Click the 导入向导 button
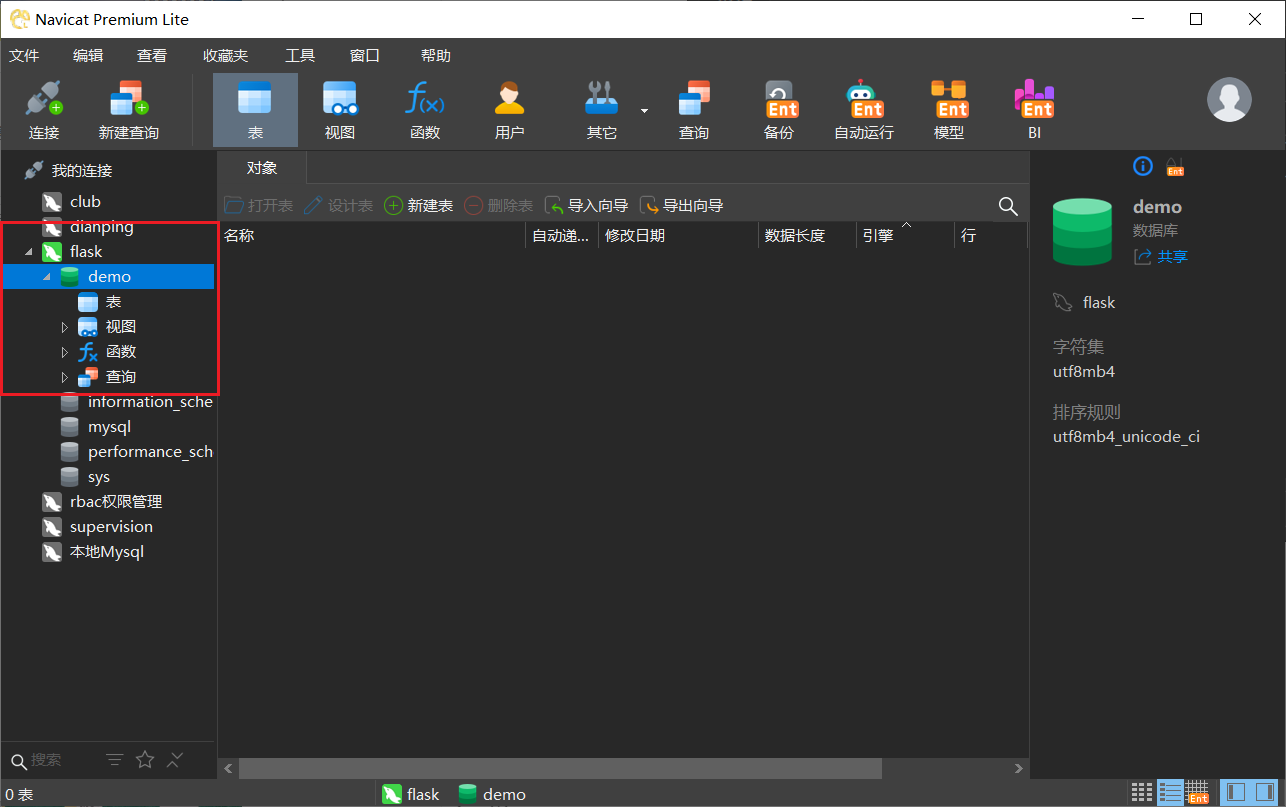 (x=586, y=206)
